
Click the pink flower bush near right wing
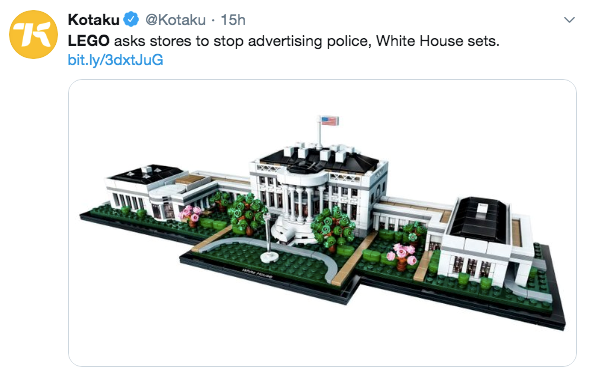pyautogui.click(x=402, y=255)
